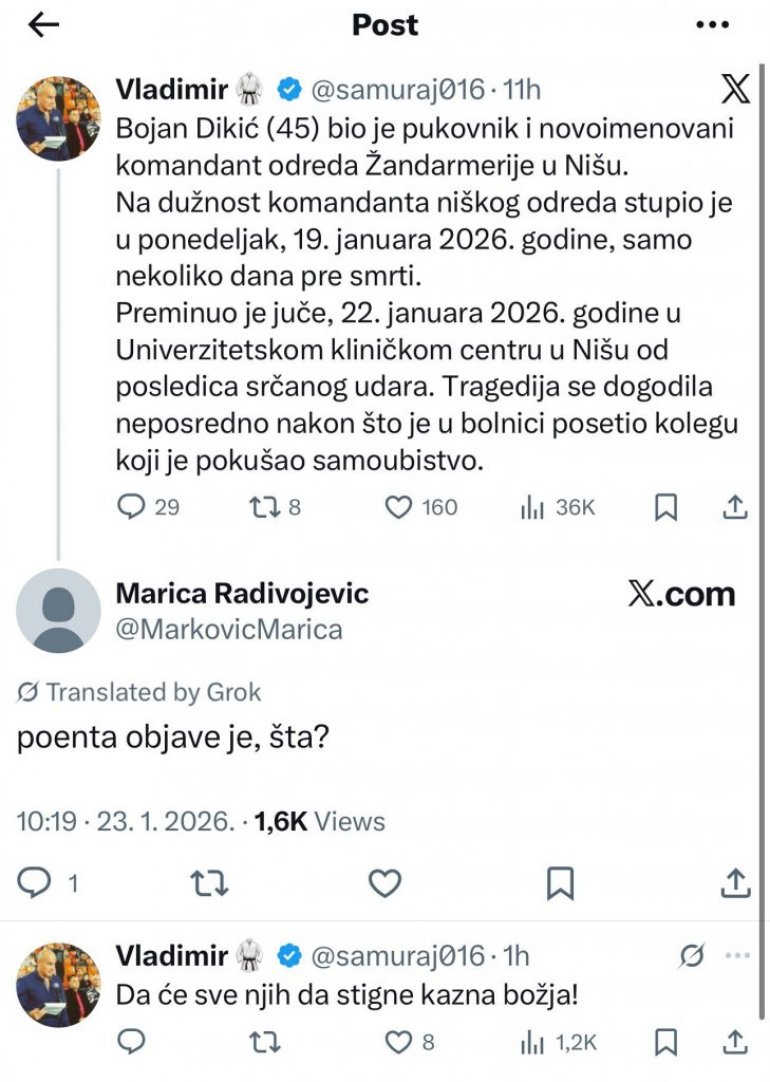Screen dimensions: 770x1082
Task: Bookmark Marica Radivojevic's post
Action: (560, 882)
